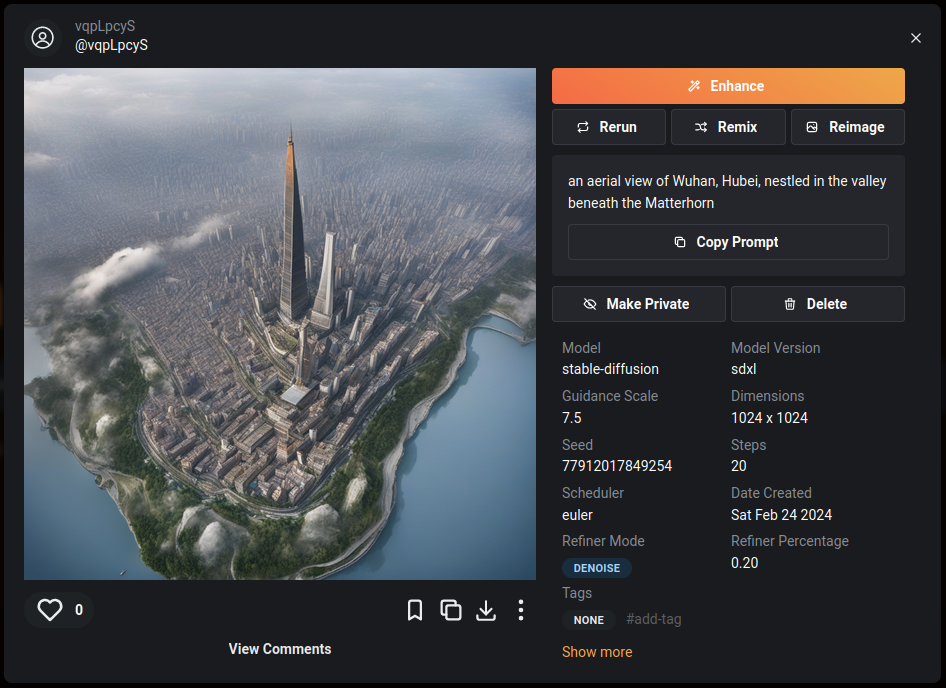Click the user profile avatar icon
This screenshot has height=688, width=946.
pos(42,38)
